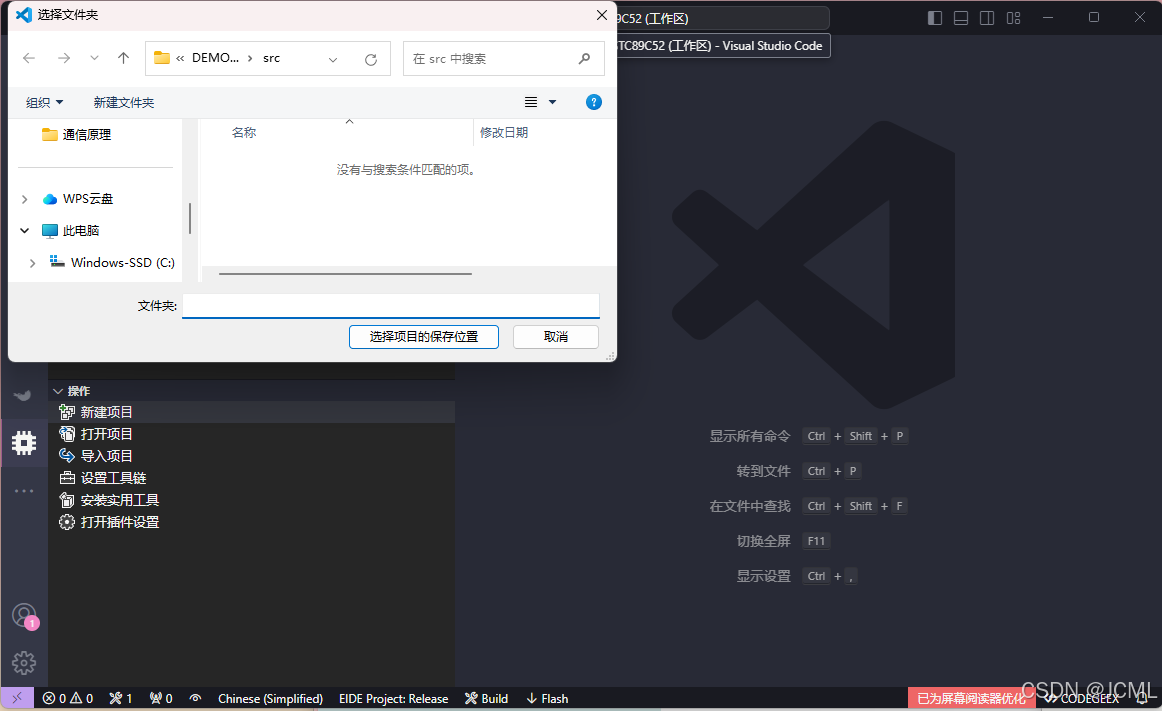This screenshot has width=1162, height=711.
Task: Expand the Windows-SSD (C:) drive node
Action: coord(32,262)
